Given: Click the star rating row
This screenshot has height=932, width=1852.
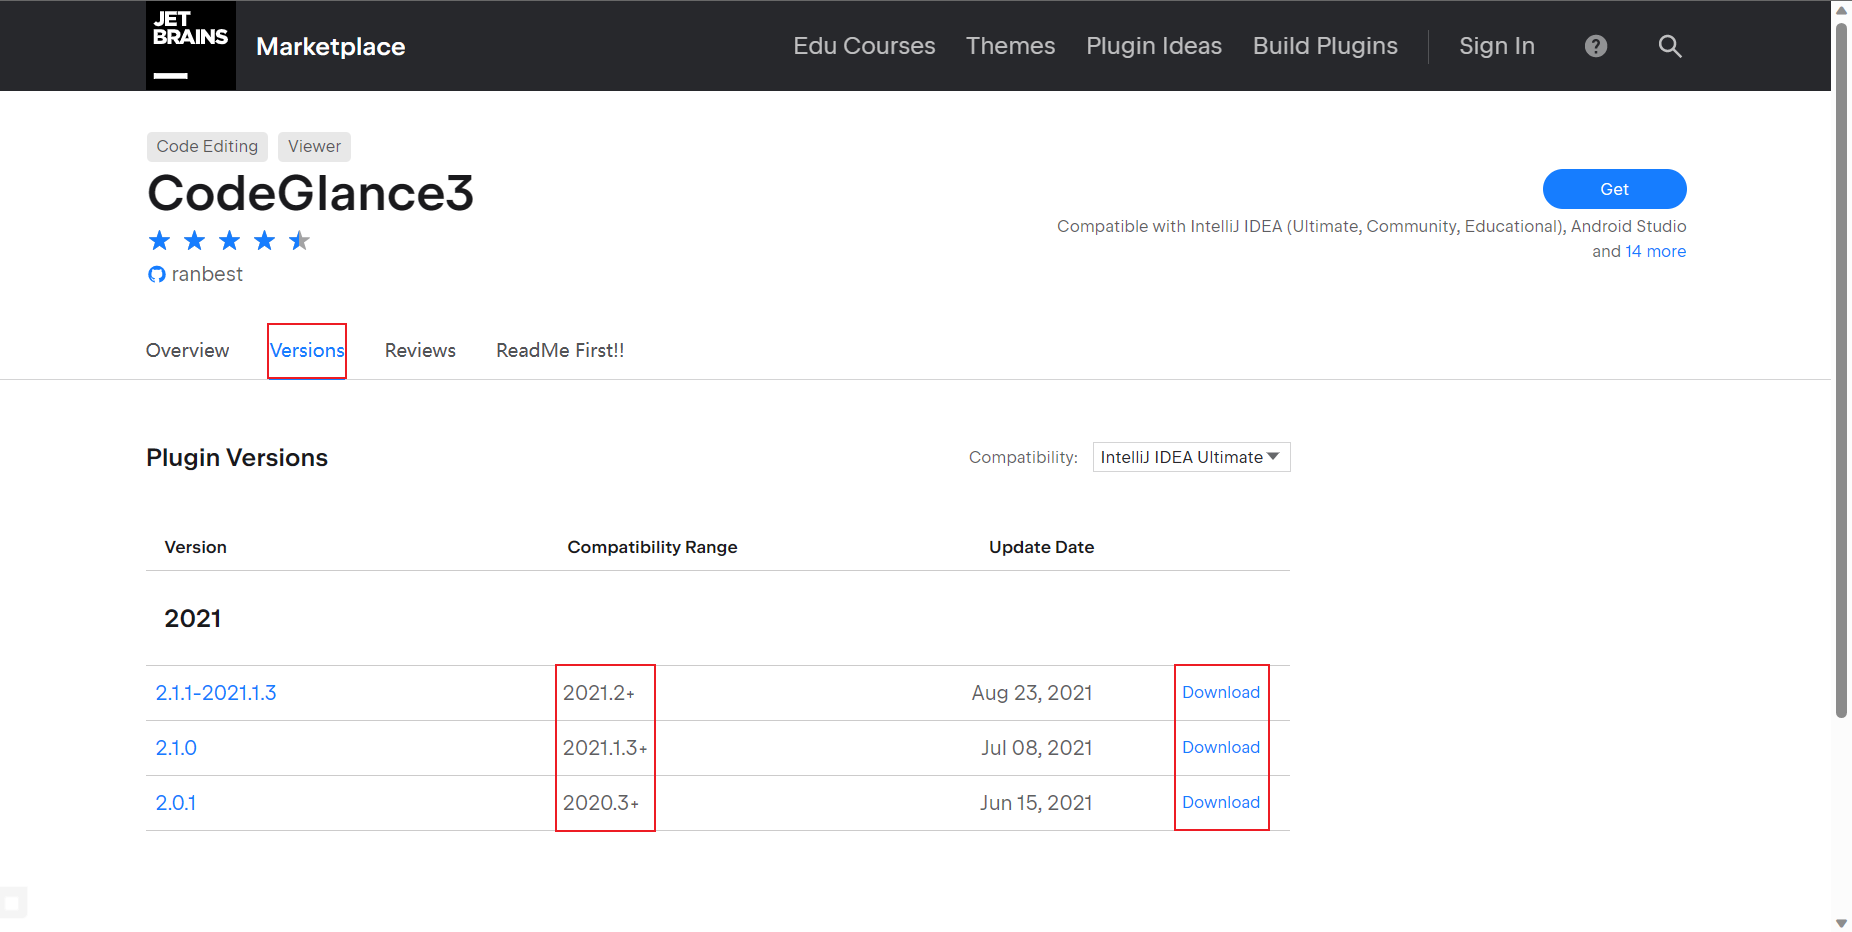Looking at the screenshot, I should pyautogui.click(x=229, y=241).
